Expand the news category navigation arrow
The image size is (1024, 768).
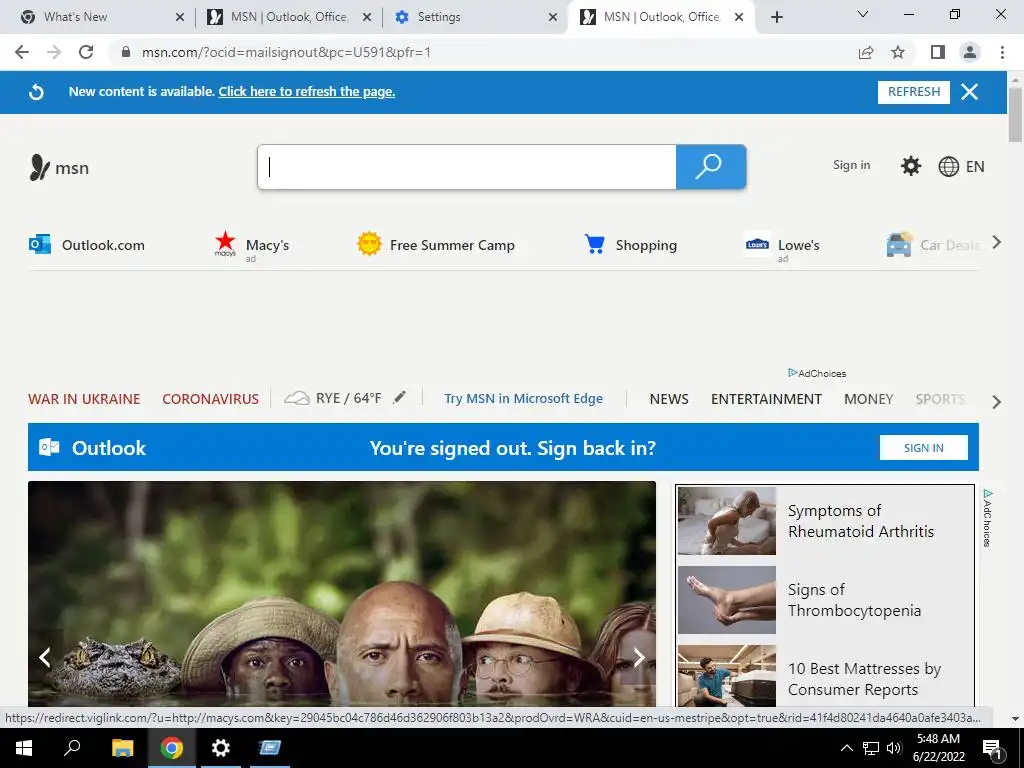(997, 402)
